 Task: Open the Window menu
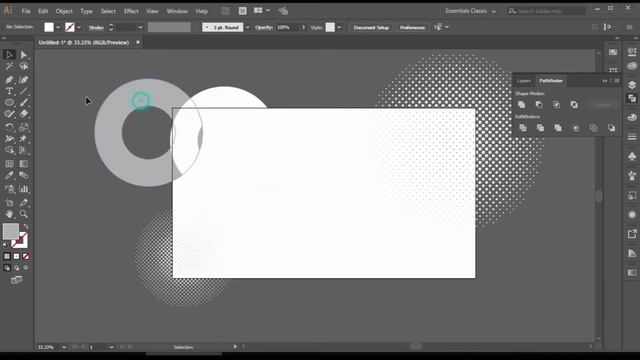(x=177, y=11)
